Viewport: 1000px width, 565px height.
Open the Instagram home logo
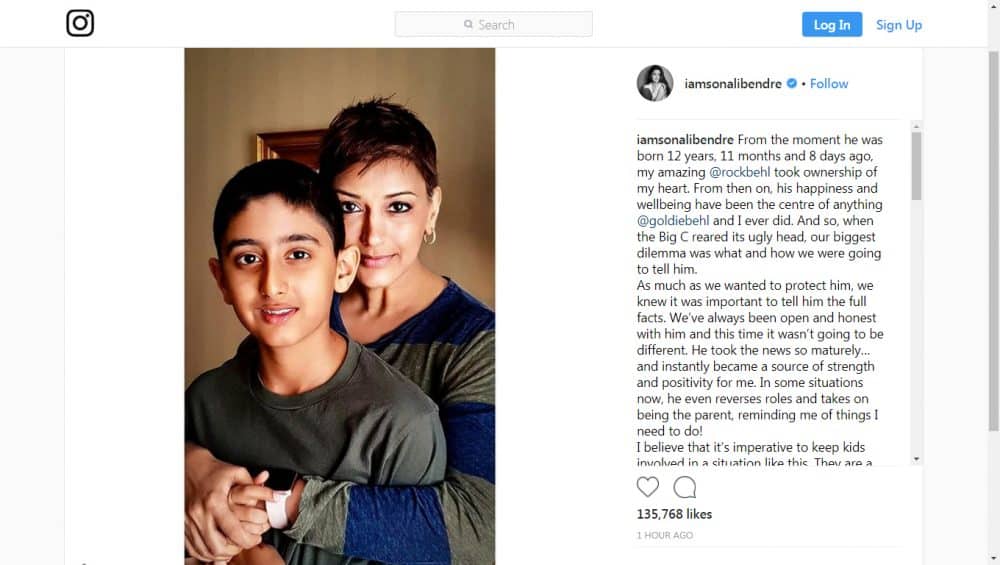pos(80,23)
